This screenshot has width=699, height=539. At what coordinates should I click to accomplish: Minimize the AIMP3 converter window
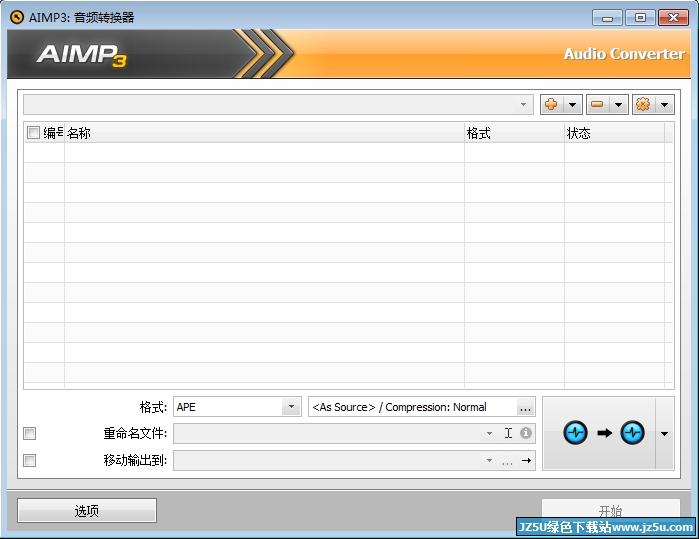tap(607, 18)
